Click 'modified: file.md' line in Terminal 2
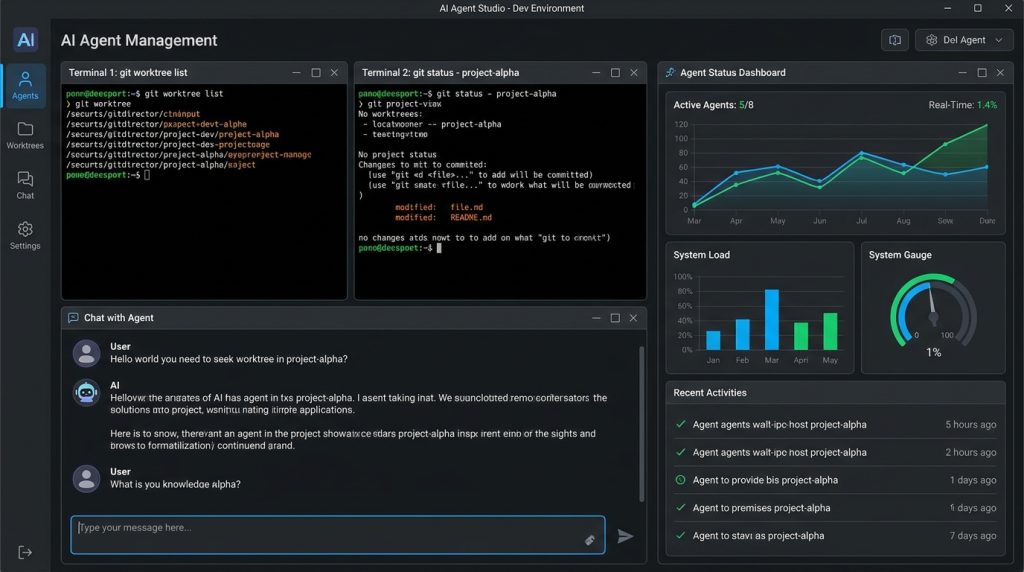Screen dimensions: 1024x572 pos(439,207)
